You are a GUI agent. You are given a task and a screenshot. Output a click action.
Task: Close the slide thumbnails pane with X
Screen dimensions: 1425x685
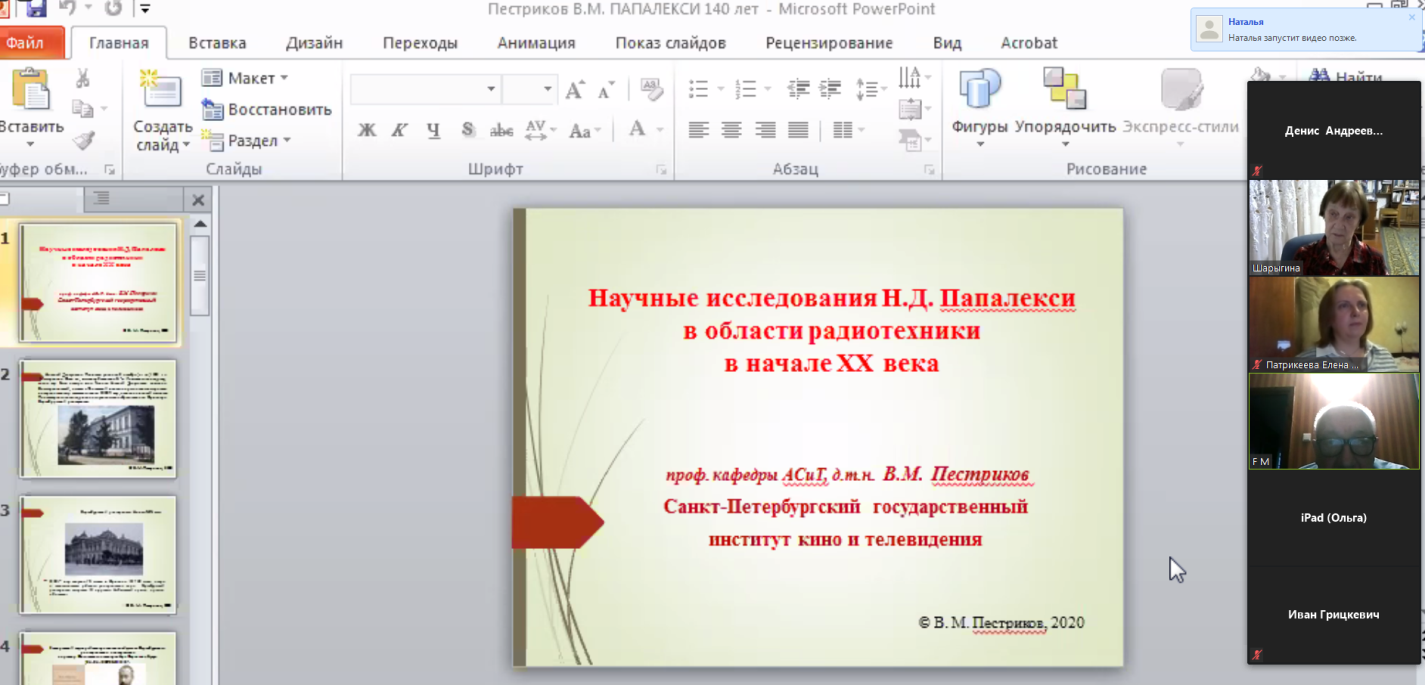click(x=198, y=200)
